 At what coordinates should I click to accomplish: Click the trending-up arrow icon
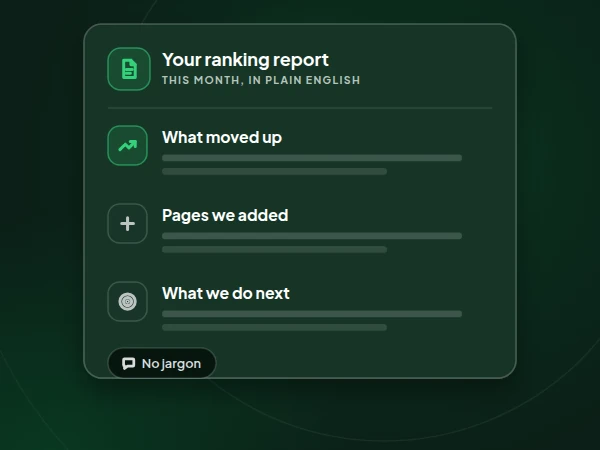click(127, 145)
